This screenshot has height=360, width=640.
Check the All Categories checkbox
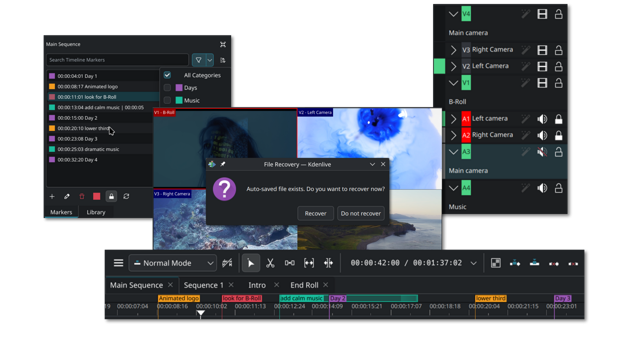[x=167, y=75]
